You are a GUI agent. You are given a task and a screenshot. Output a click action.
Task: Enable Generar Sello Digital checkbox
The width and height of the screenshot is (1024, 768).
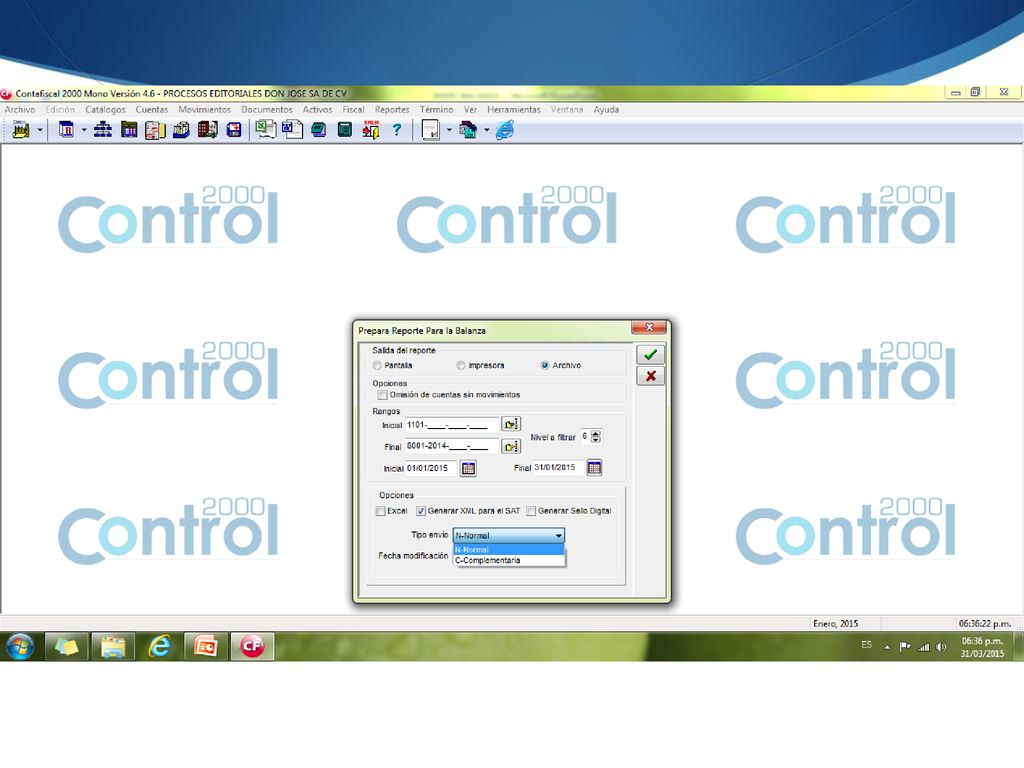click(x=531, y=511)
